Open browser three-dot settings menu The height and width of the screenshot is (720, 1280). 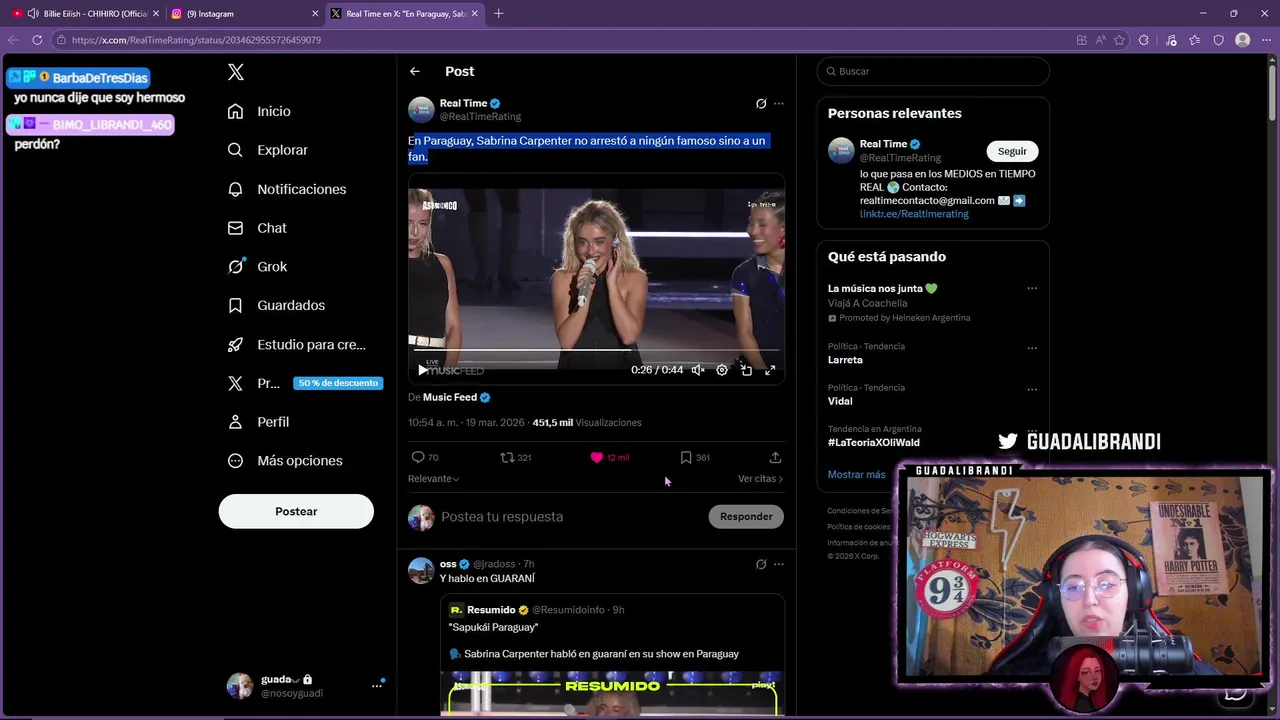[x=1265, y=40]
